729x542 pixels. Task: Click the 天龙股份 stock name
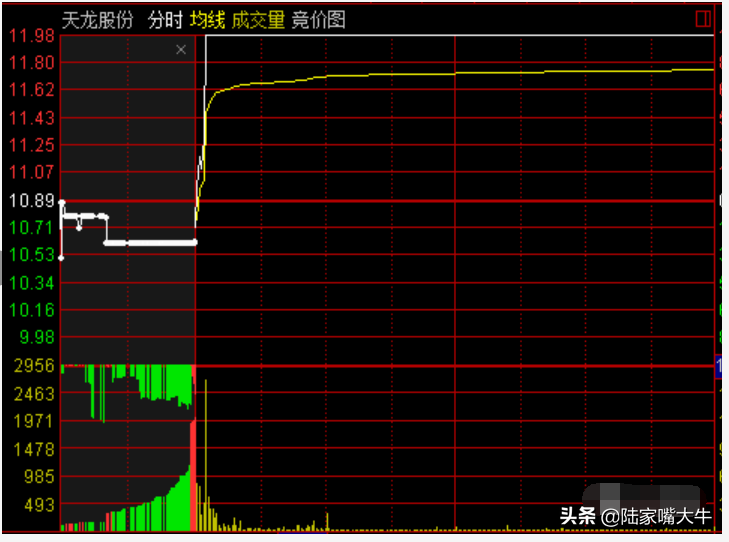tap(98, 20)
